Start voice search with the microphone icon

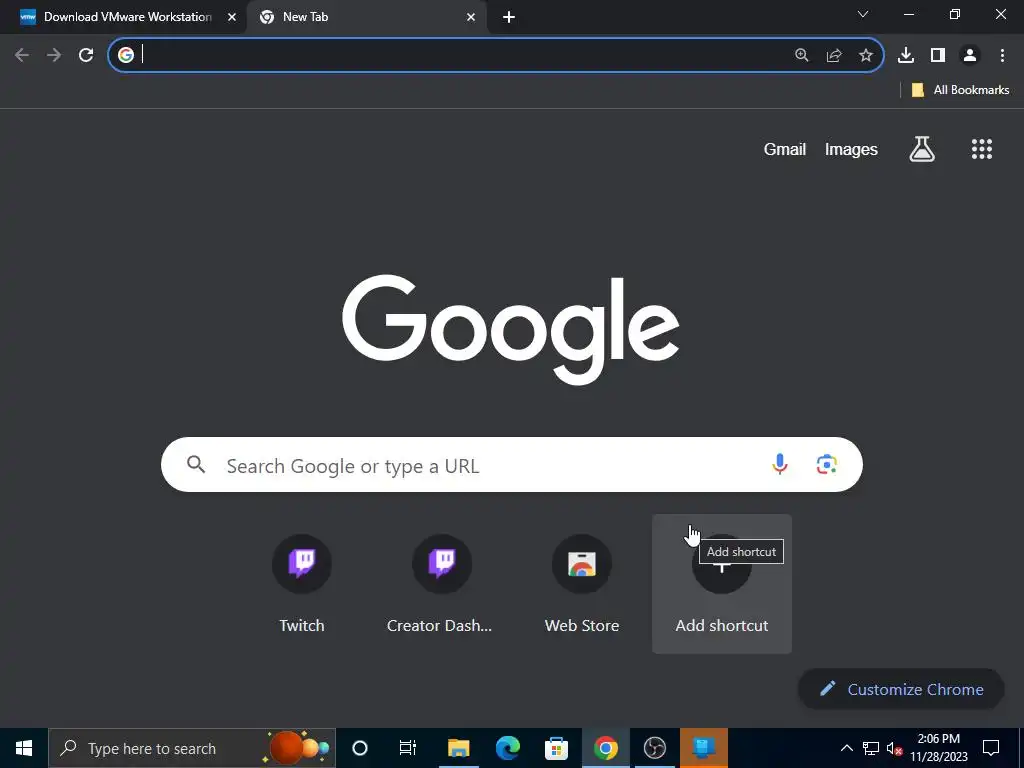[780, 464]
